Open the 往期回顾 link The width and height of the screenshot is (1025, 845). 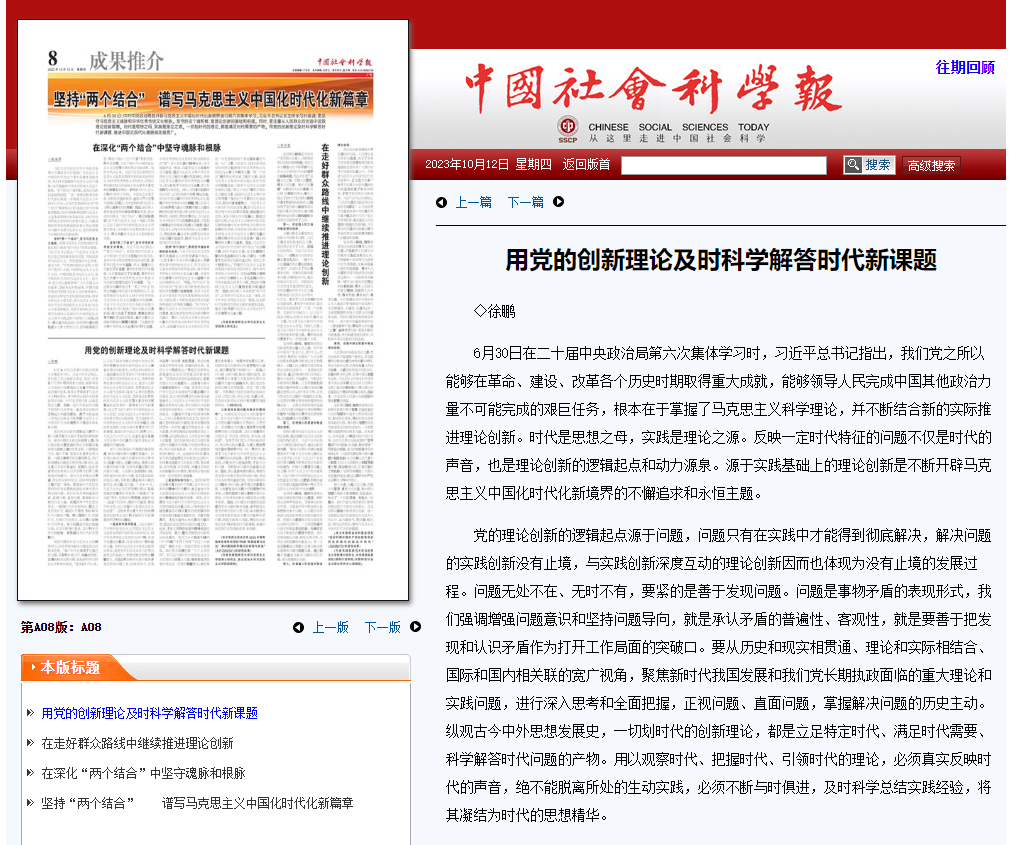[x=965, y=67]
